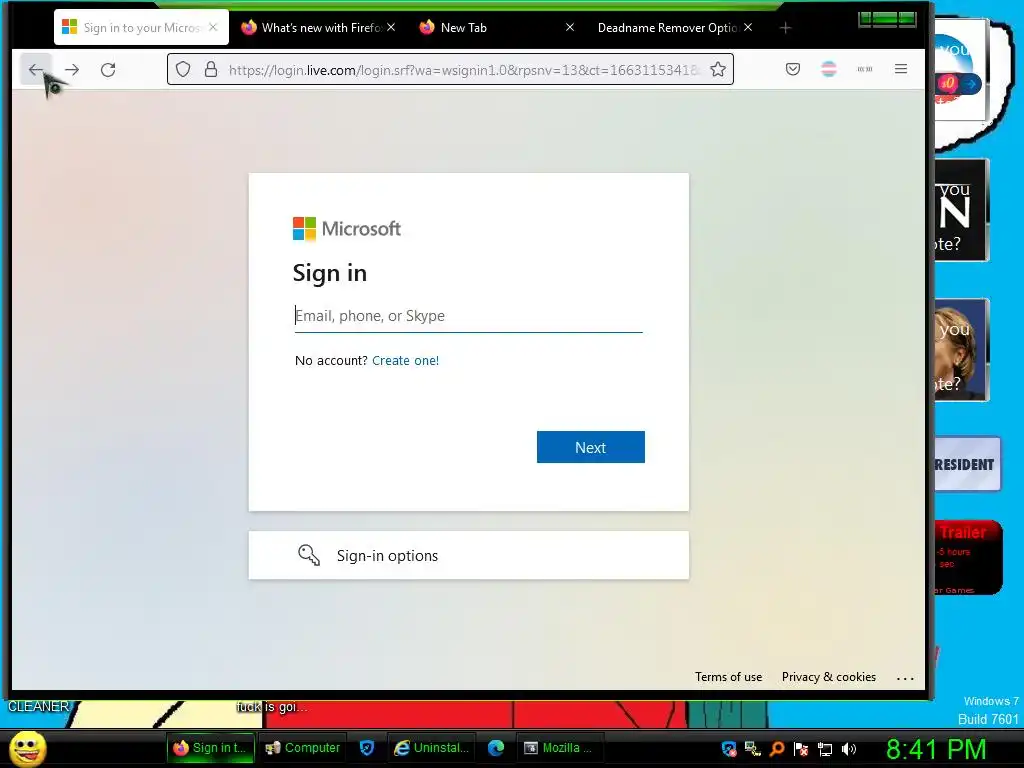The width and height of the screenshot is (1024, 768).
Task: Open the three-dot footer more options
Action: tap(905, 679)
